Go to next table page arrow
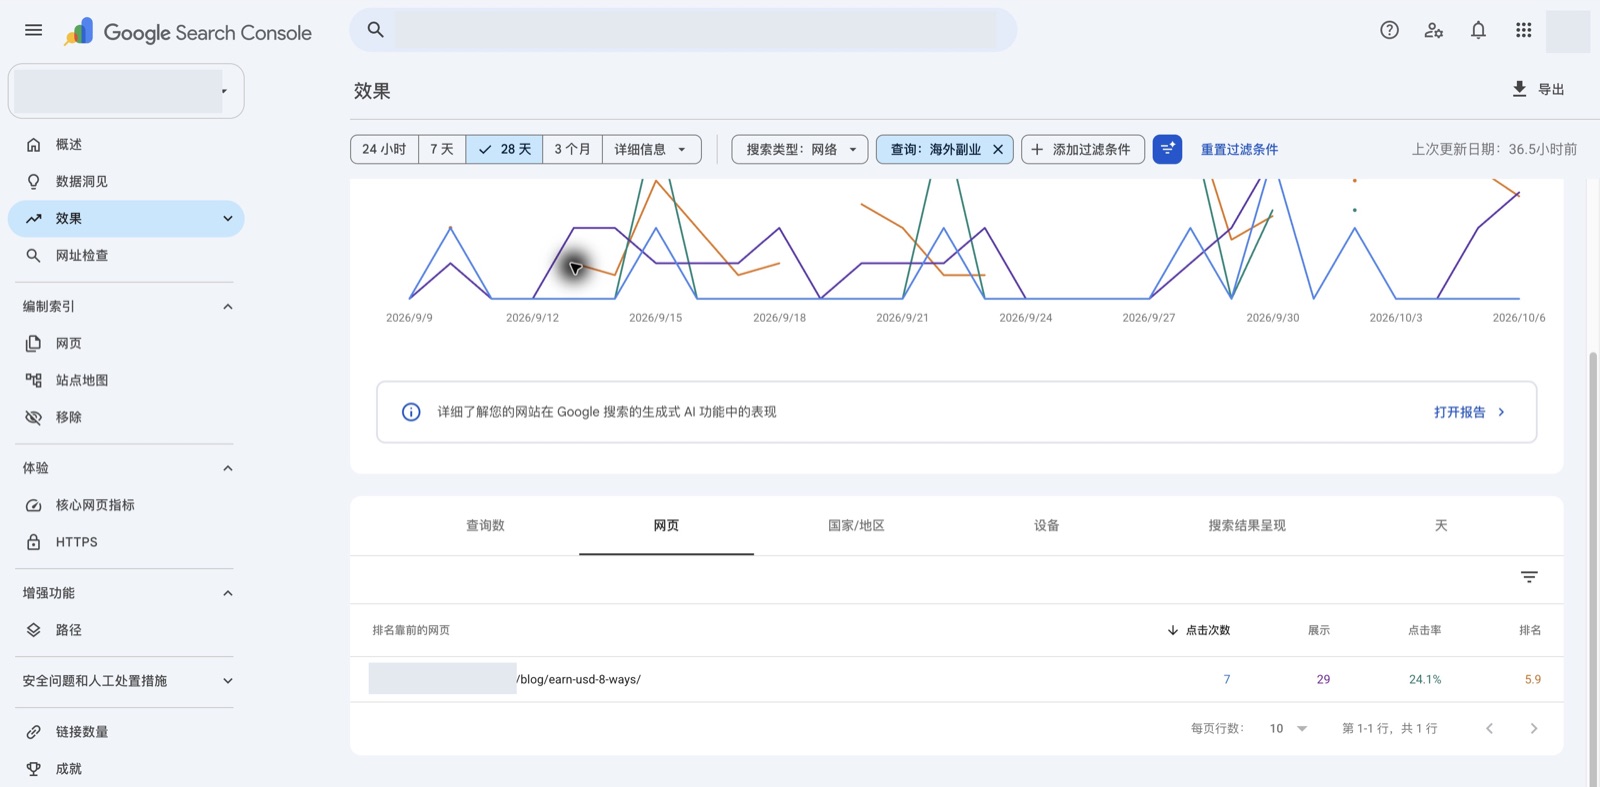This screenshot has height=787, width=1600. coord(1534,728)
